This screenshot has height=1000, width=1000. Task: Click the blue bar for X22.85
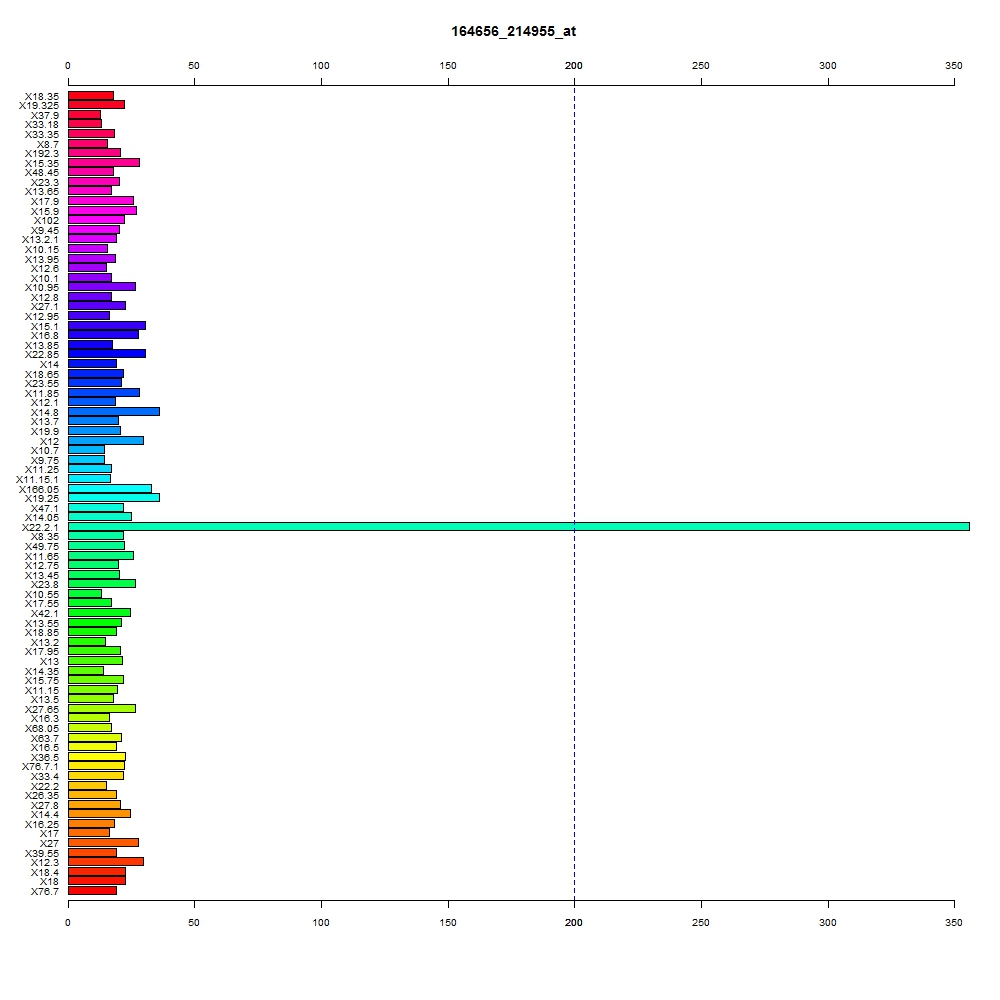pos(107,353)
